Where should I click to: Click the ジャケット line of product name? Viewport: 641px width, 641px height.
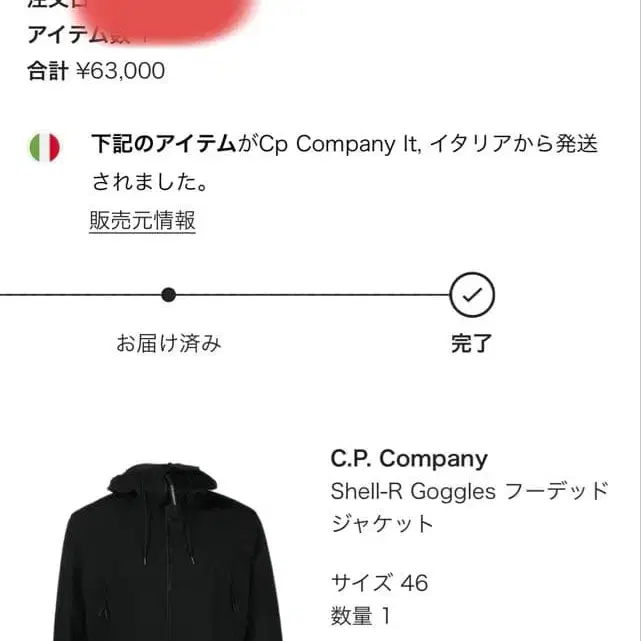click(382, 524)
